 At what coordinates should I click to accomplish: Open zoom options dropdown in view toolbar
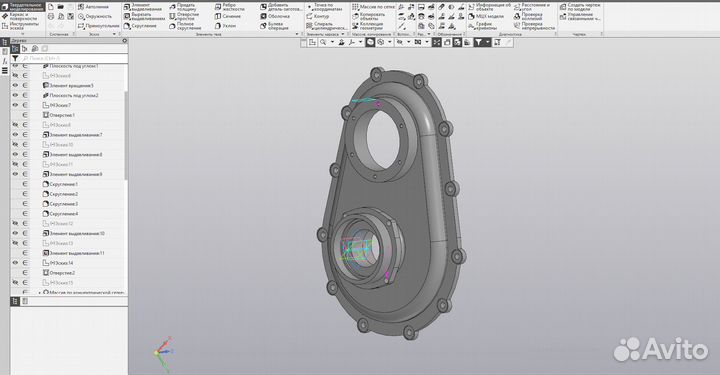click(332, 42)
